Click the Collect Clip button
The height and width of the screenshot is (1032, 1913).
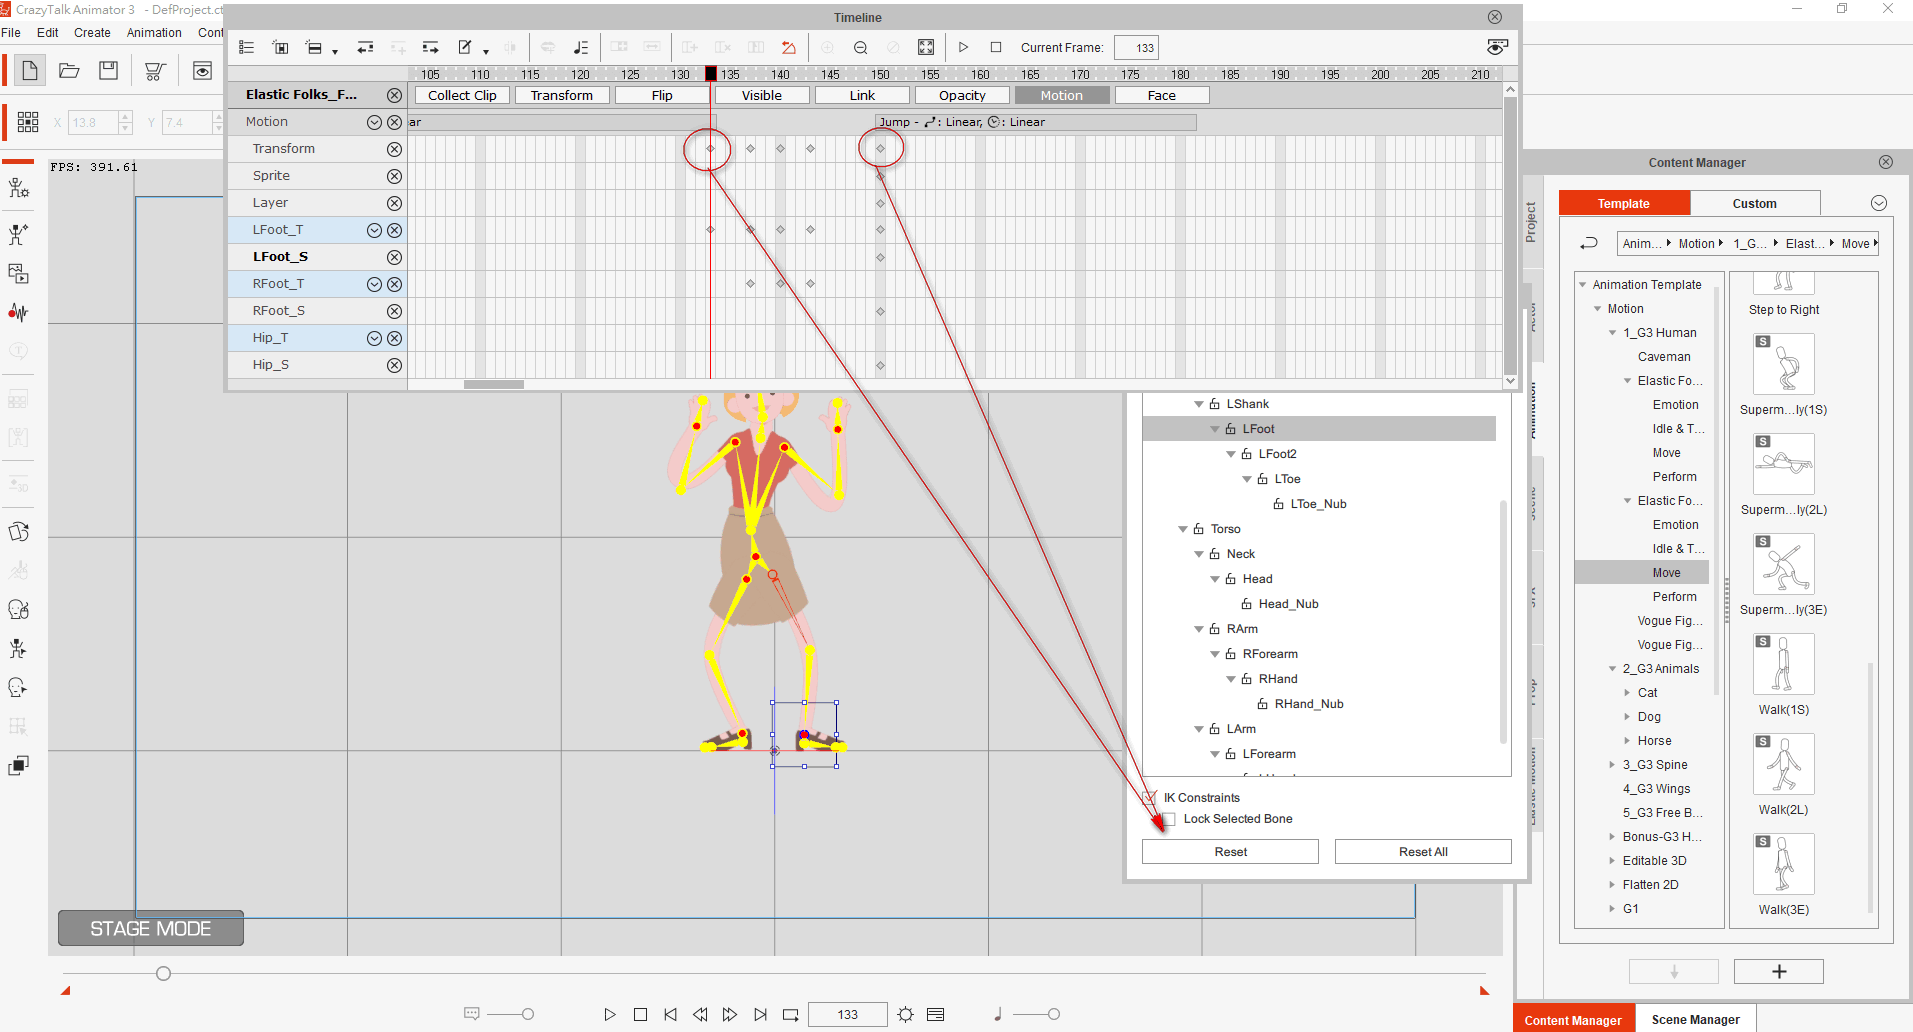462,95
